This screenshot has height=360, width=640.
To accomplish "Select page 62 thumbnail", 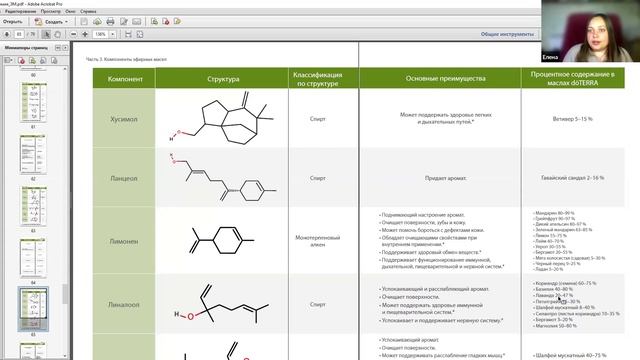I will tap(33, 155).
